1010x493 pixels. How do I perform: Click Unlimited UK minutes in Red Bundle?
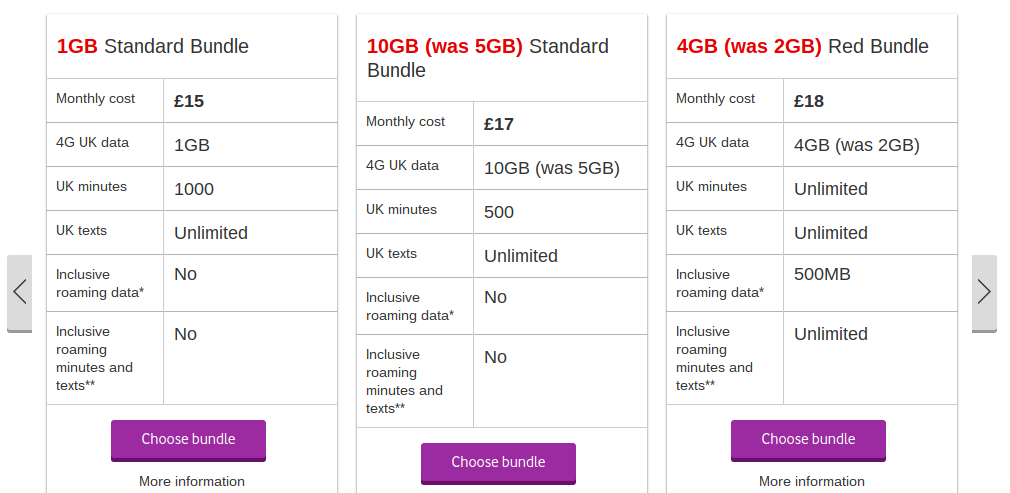[x=830, y=189]
